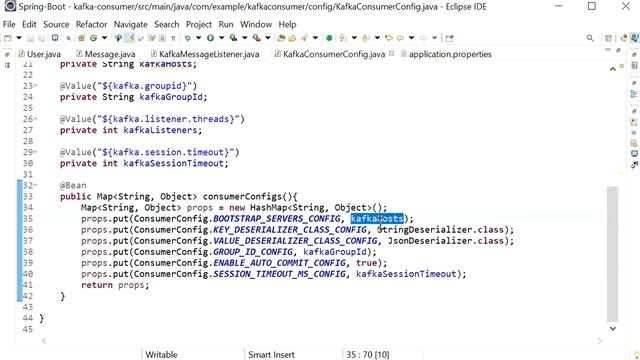The width and height of the screenshot is (640, 360).
Task: Open the Source menu
Action: tap(56, 24)
